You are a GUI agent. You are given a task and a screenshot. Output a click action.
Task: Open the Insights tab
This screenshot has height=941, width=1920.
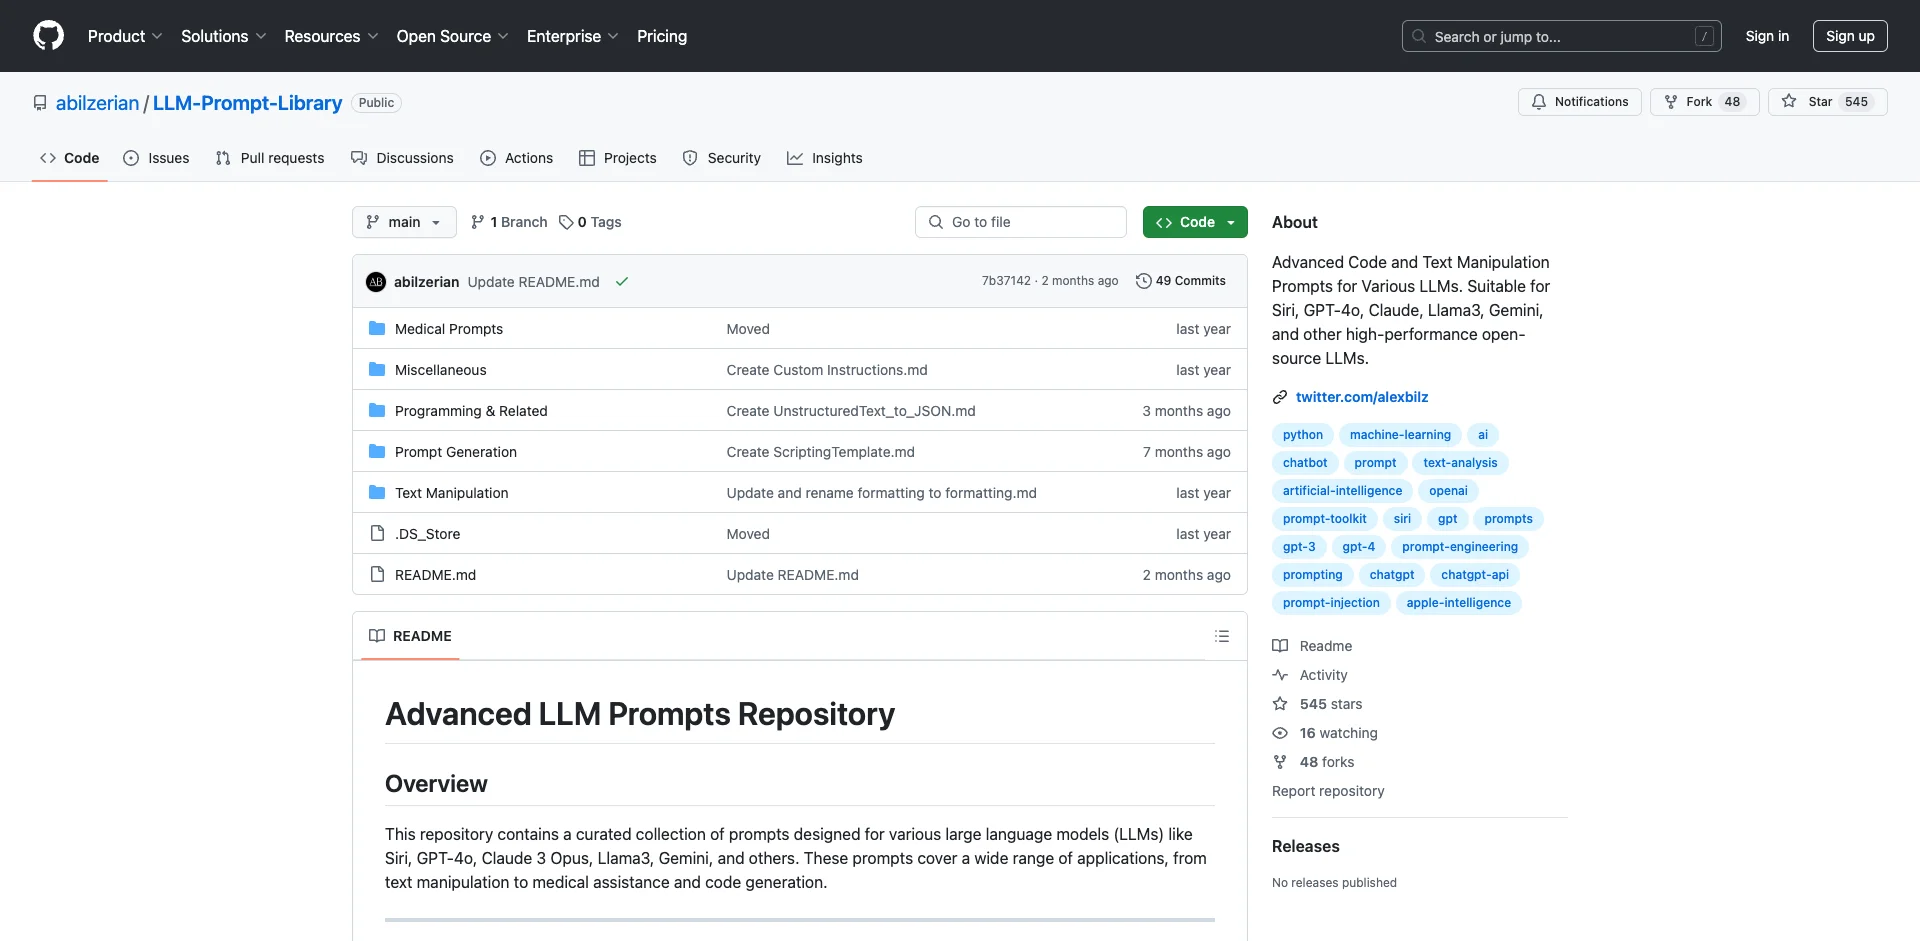click(824, 158)
